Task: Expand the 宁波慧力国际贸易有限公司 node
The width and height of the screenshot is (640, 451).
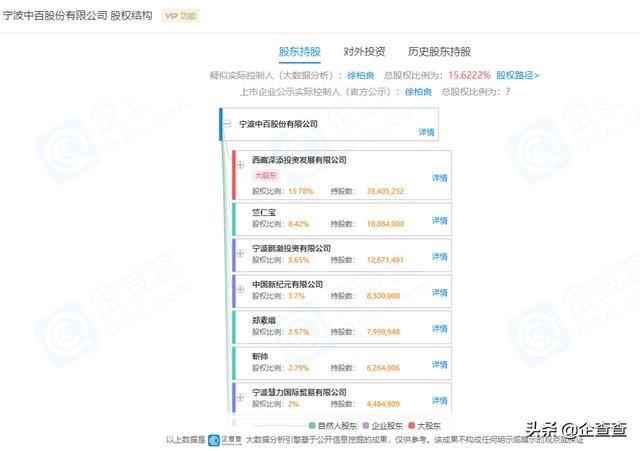Action: point(240,397)
